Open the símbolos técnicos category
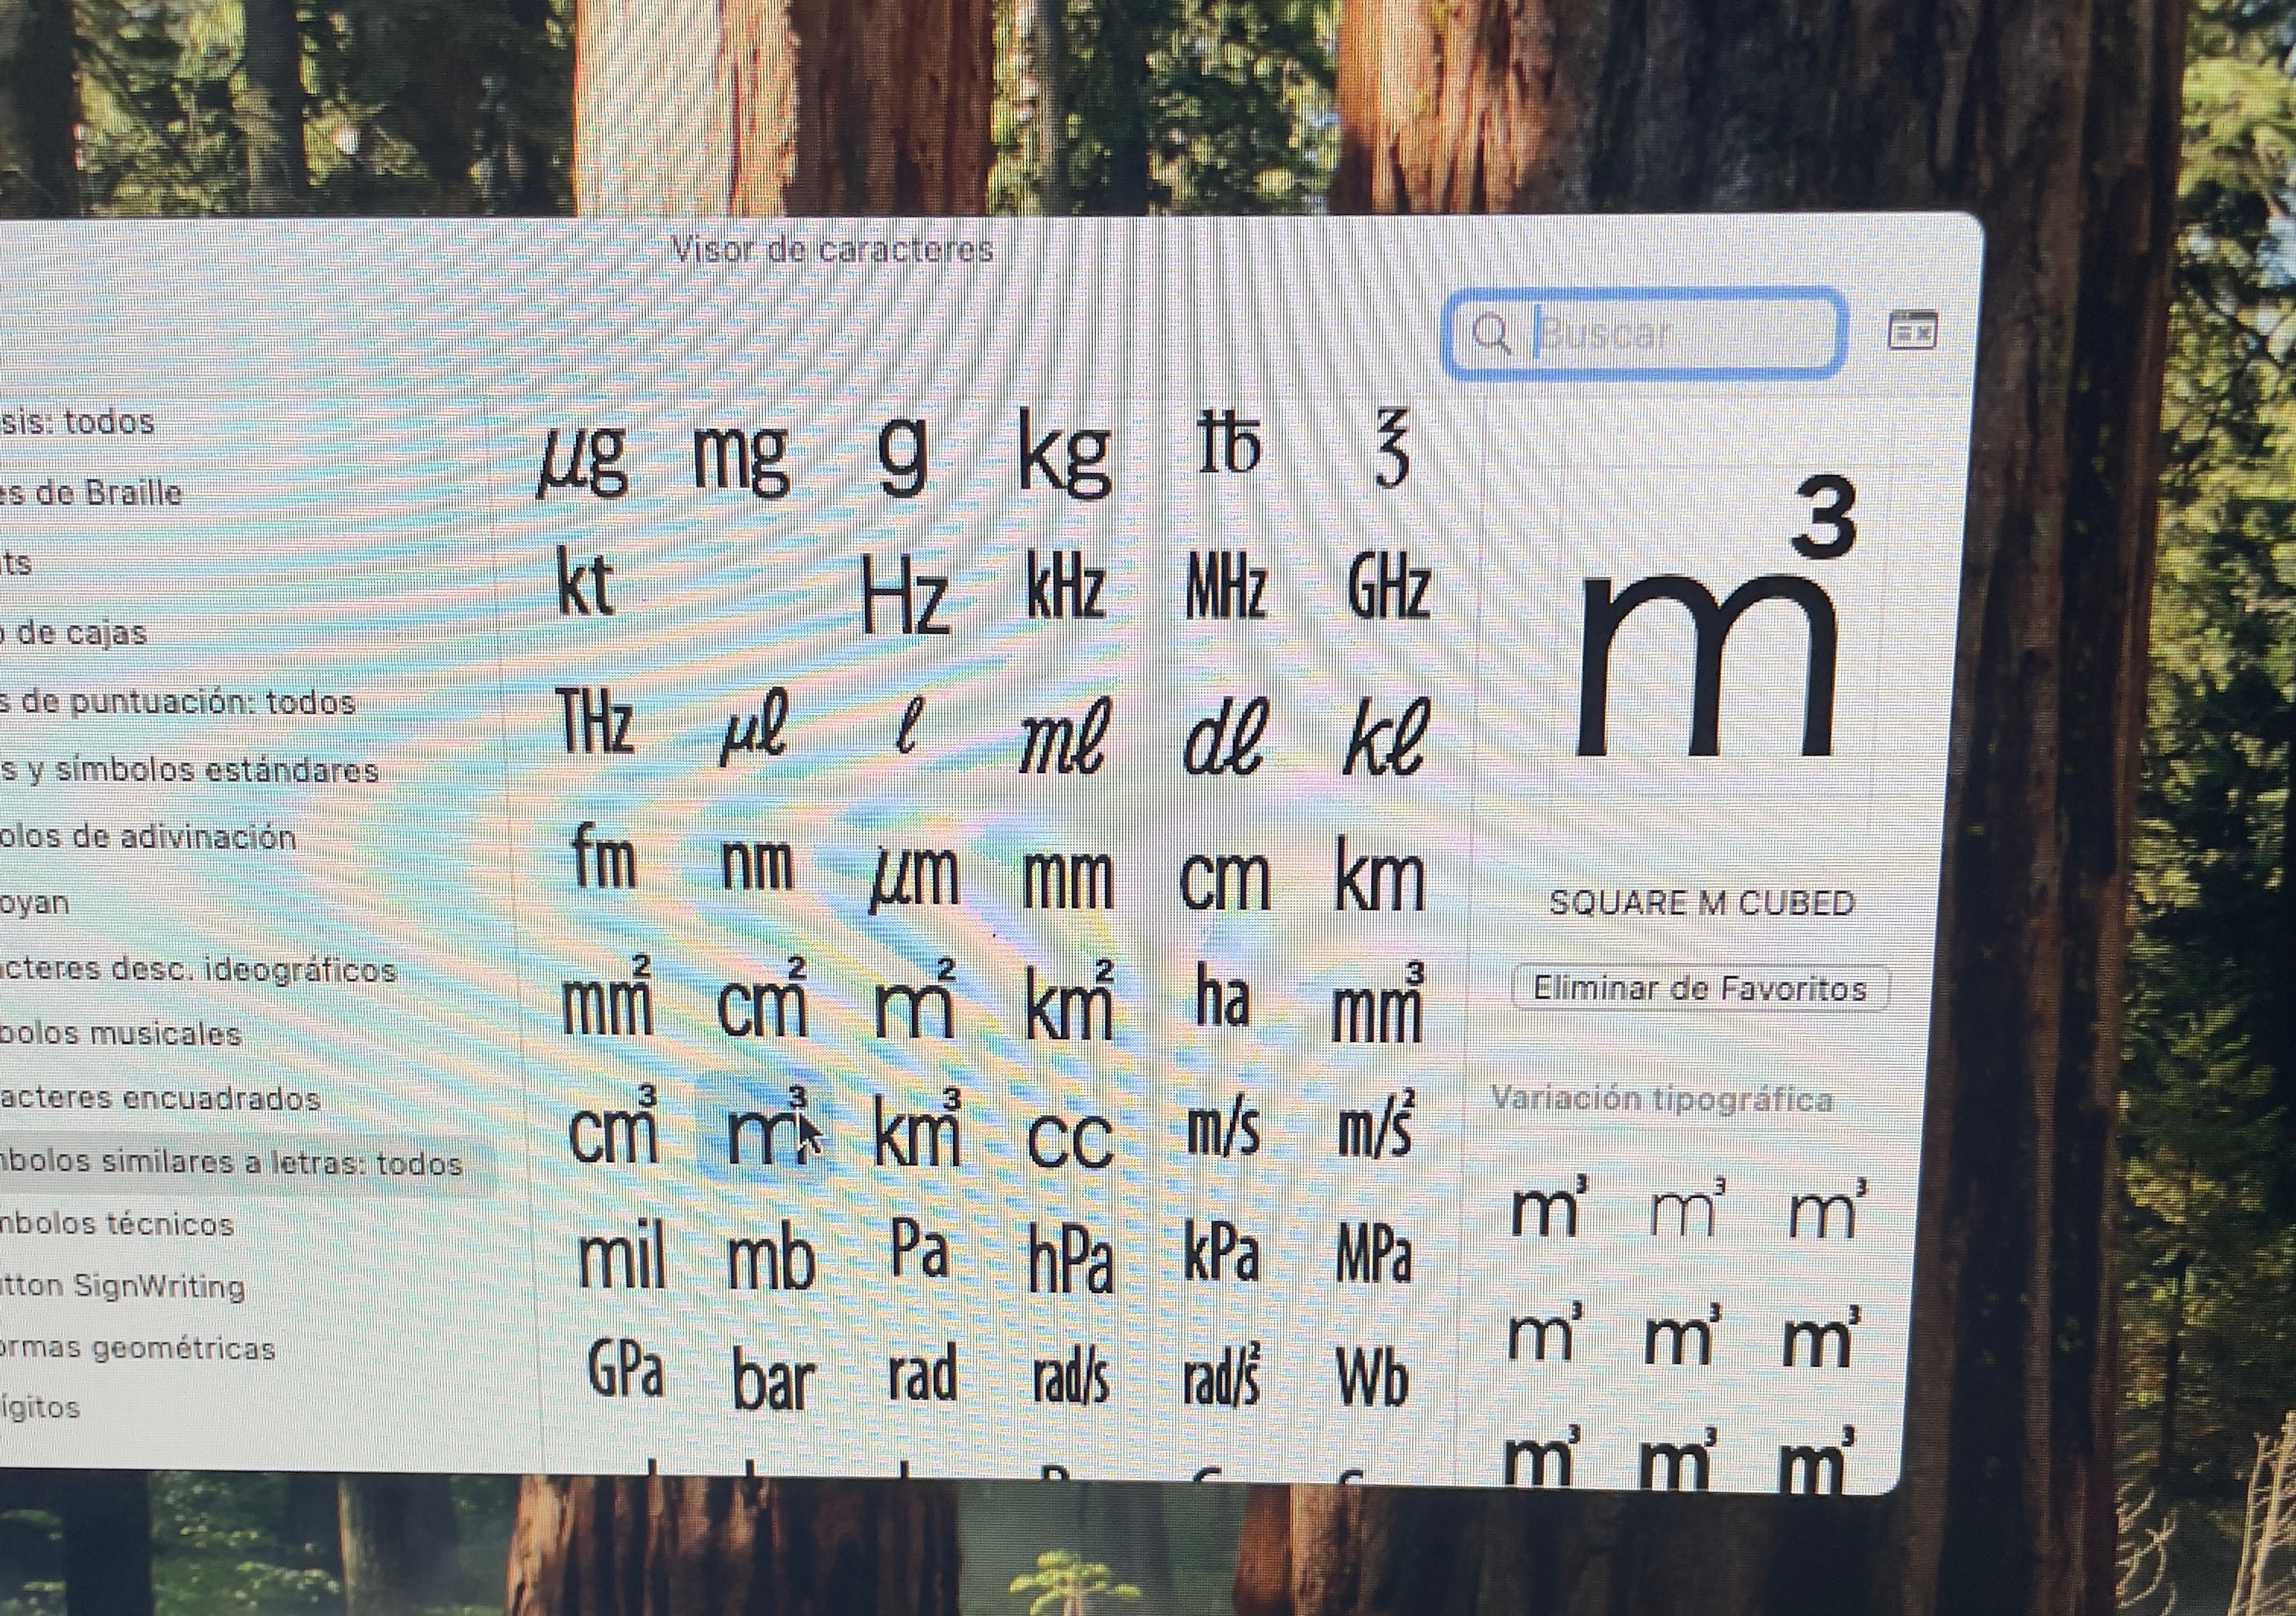Image resolution: width=2296 pixels, height=1616 pixels. coord(117,1224)
